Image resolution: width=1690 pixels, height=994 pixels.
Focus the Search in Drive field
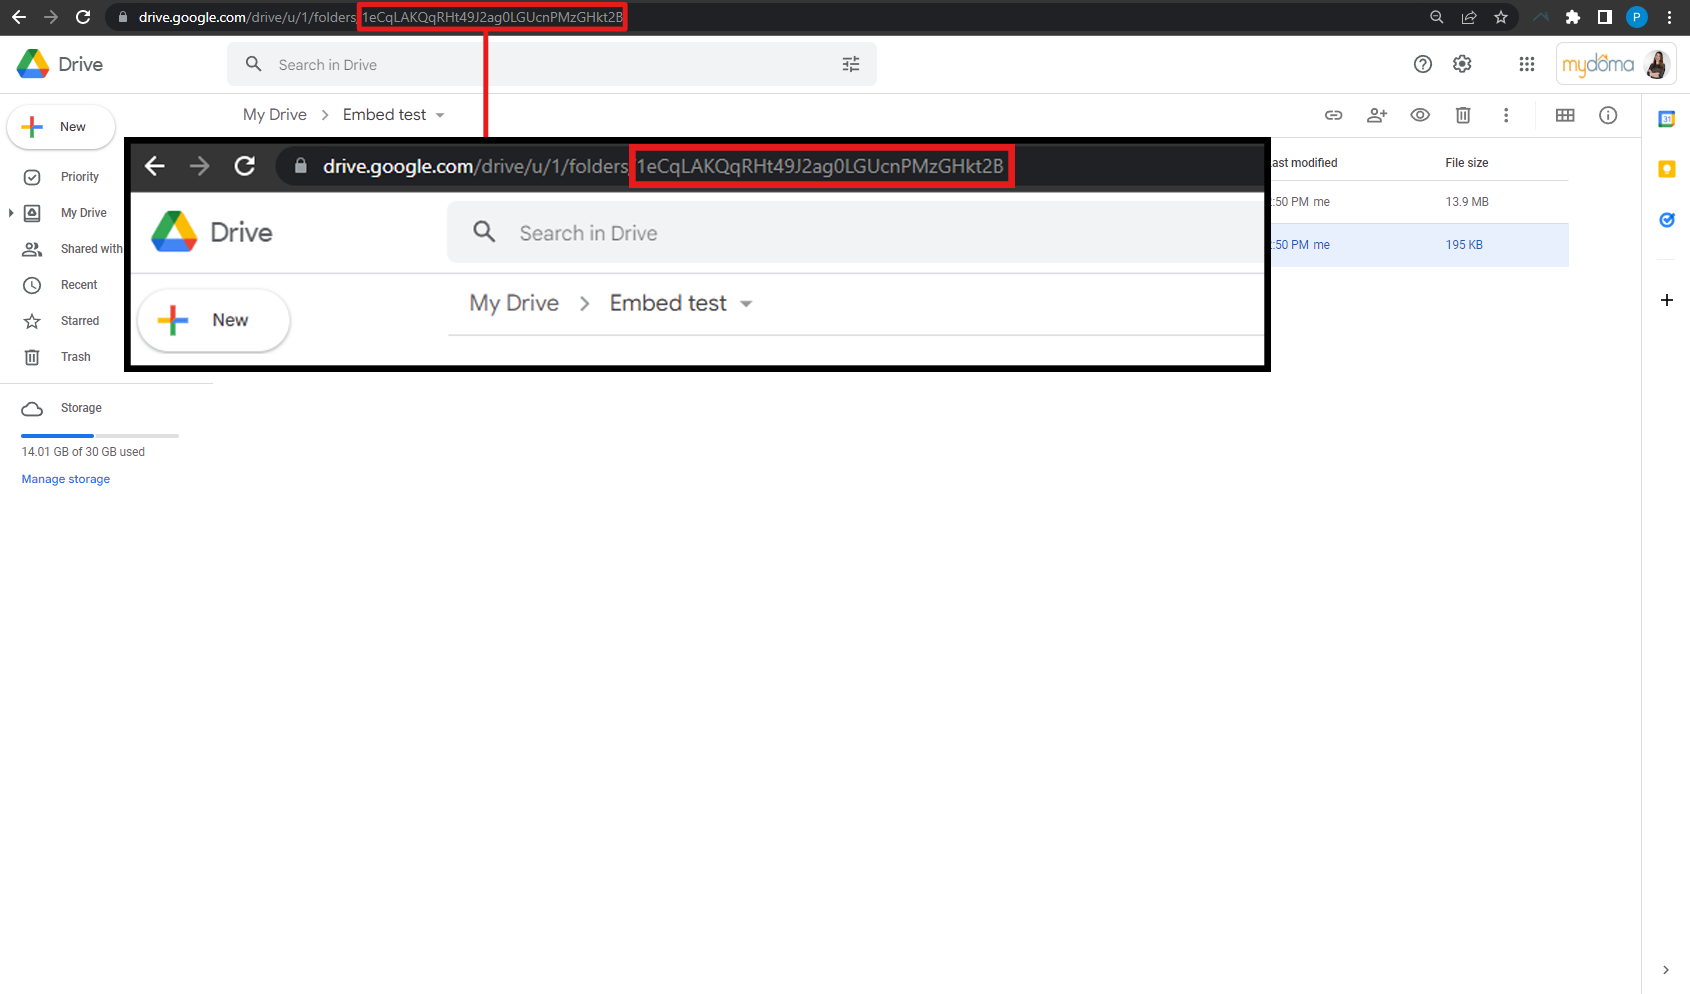point(552,64)
